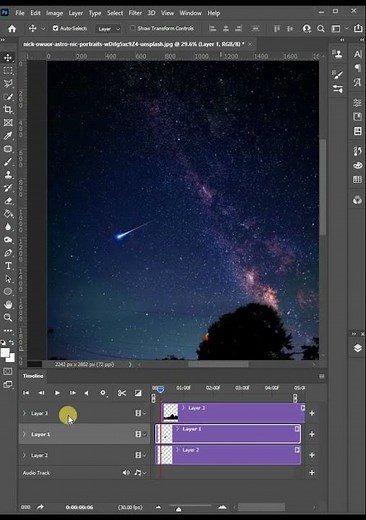This screenshot has width=366, height=520.
Task: Select the Rectangular Marquee tool
Action: tap(8, 70)
